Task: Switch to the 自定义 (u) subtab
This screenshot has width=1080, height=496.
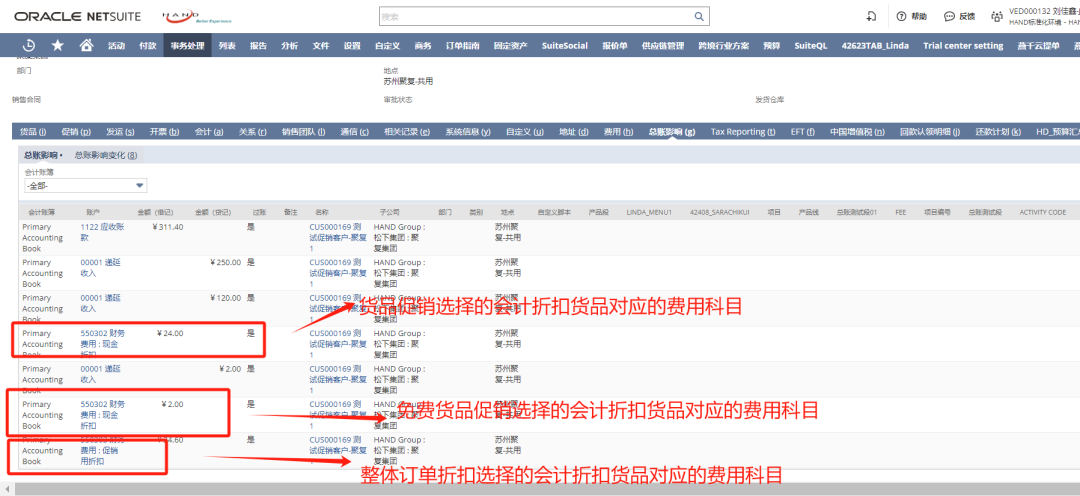Action: [x=524, y=132]
